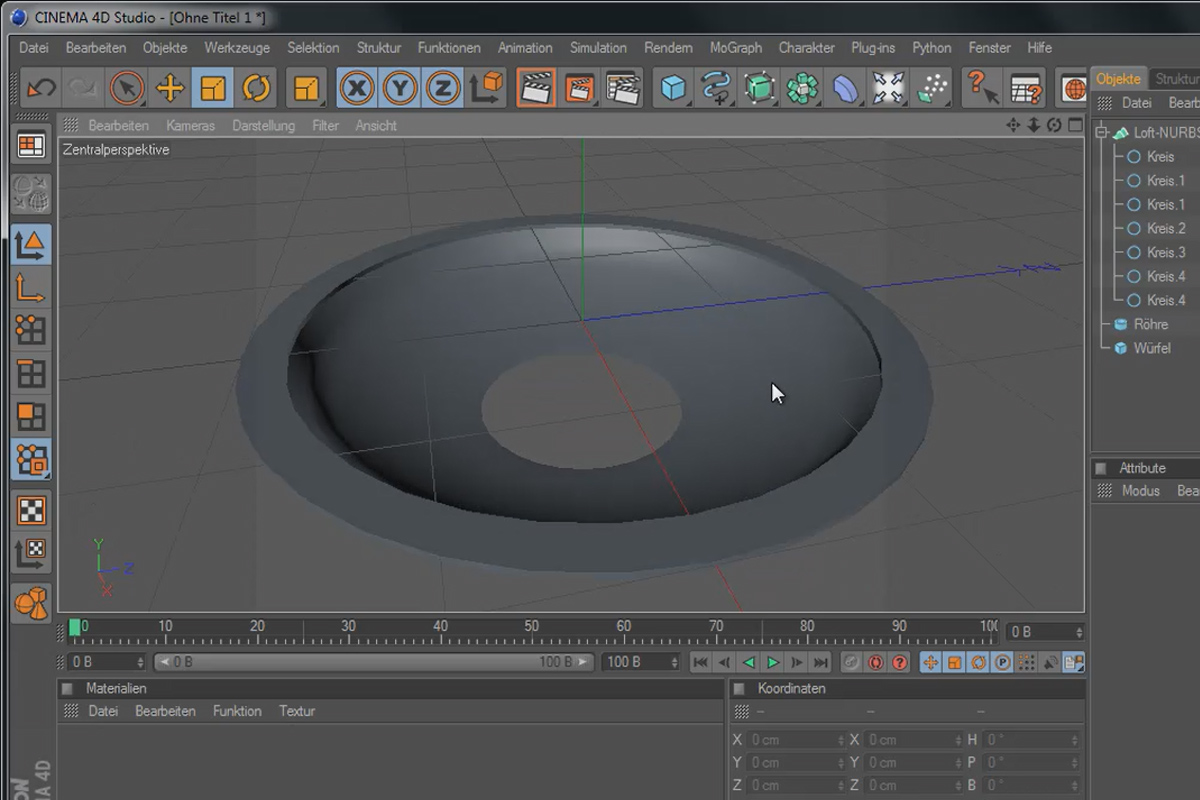Collapse the Loft-NURBS object tree
Screen dimensions: 1200x800
[1102, 132]
